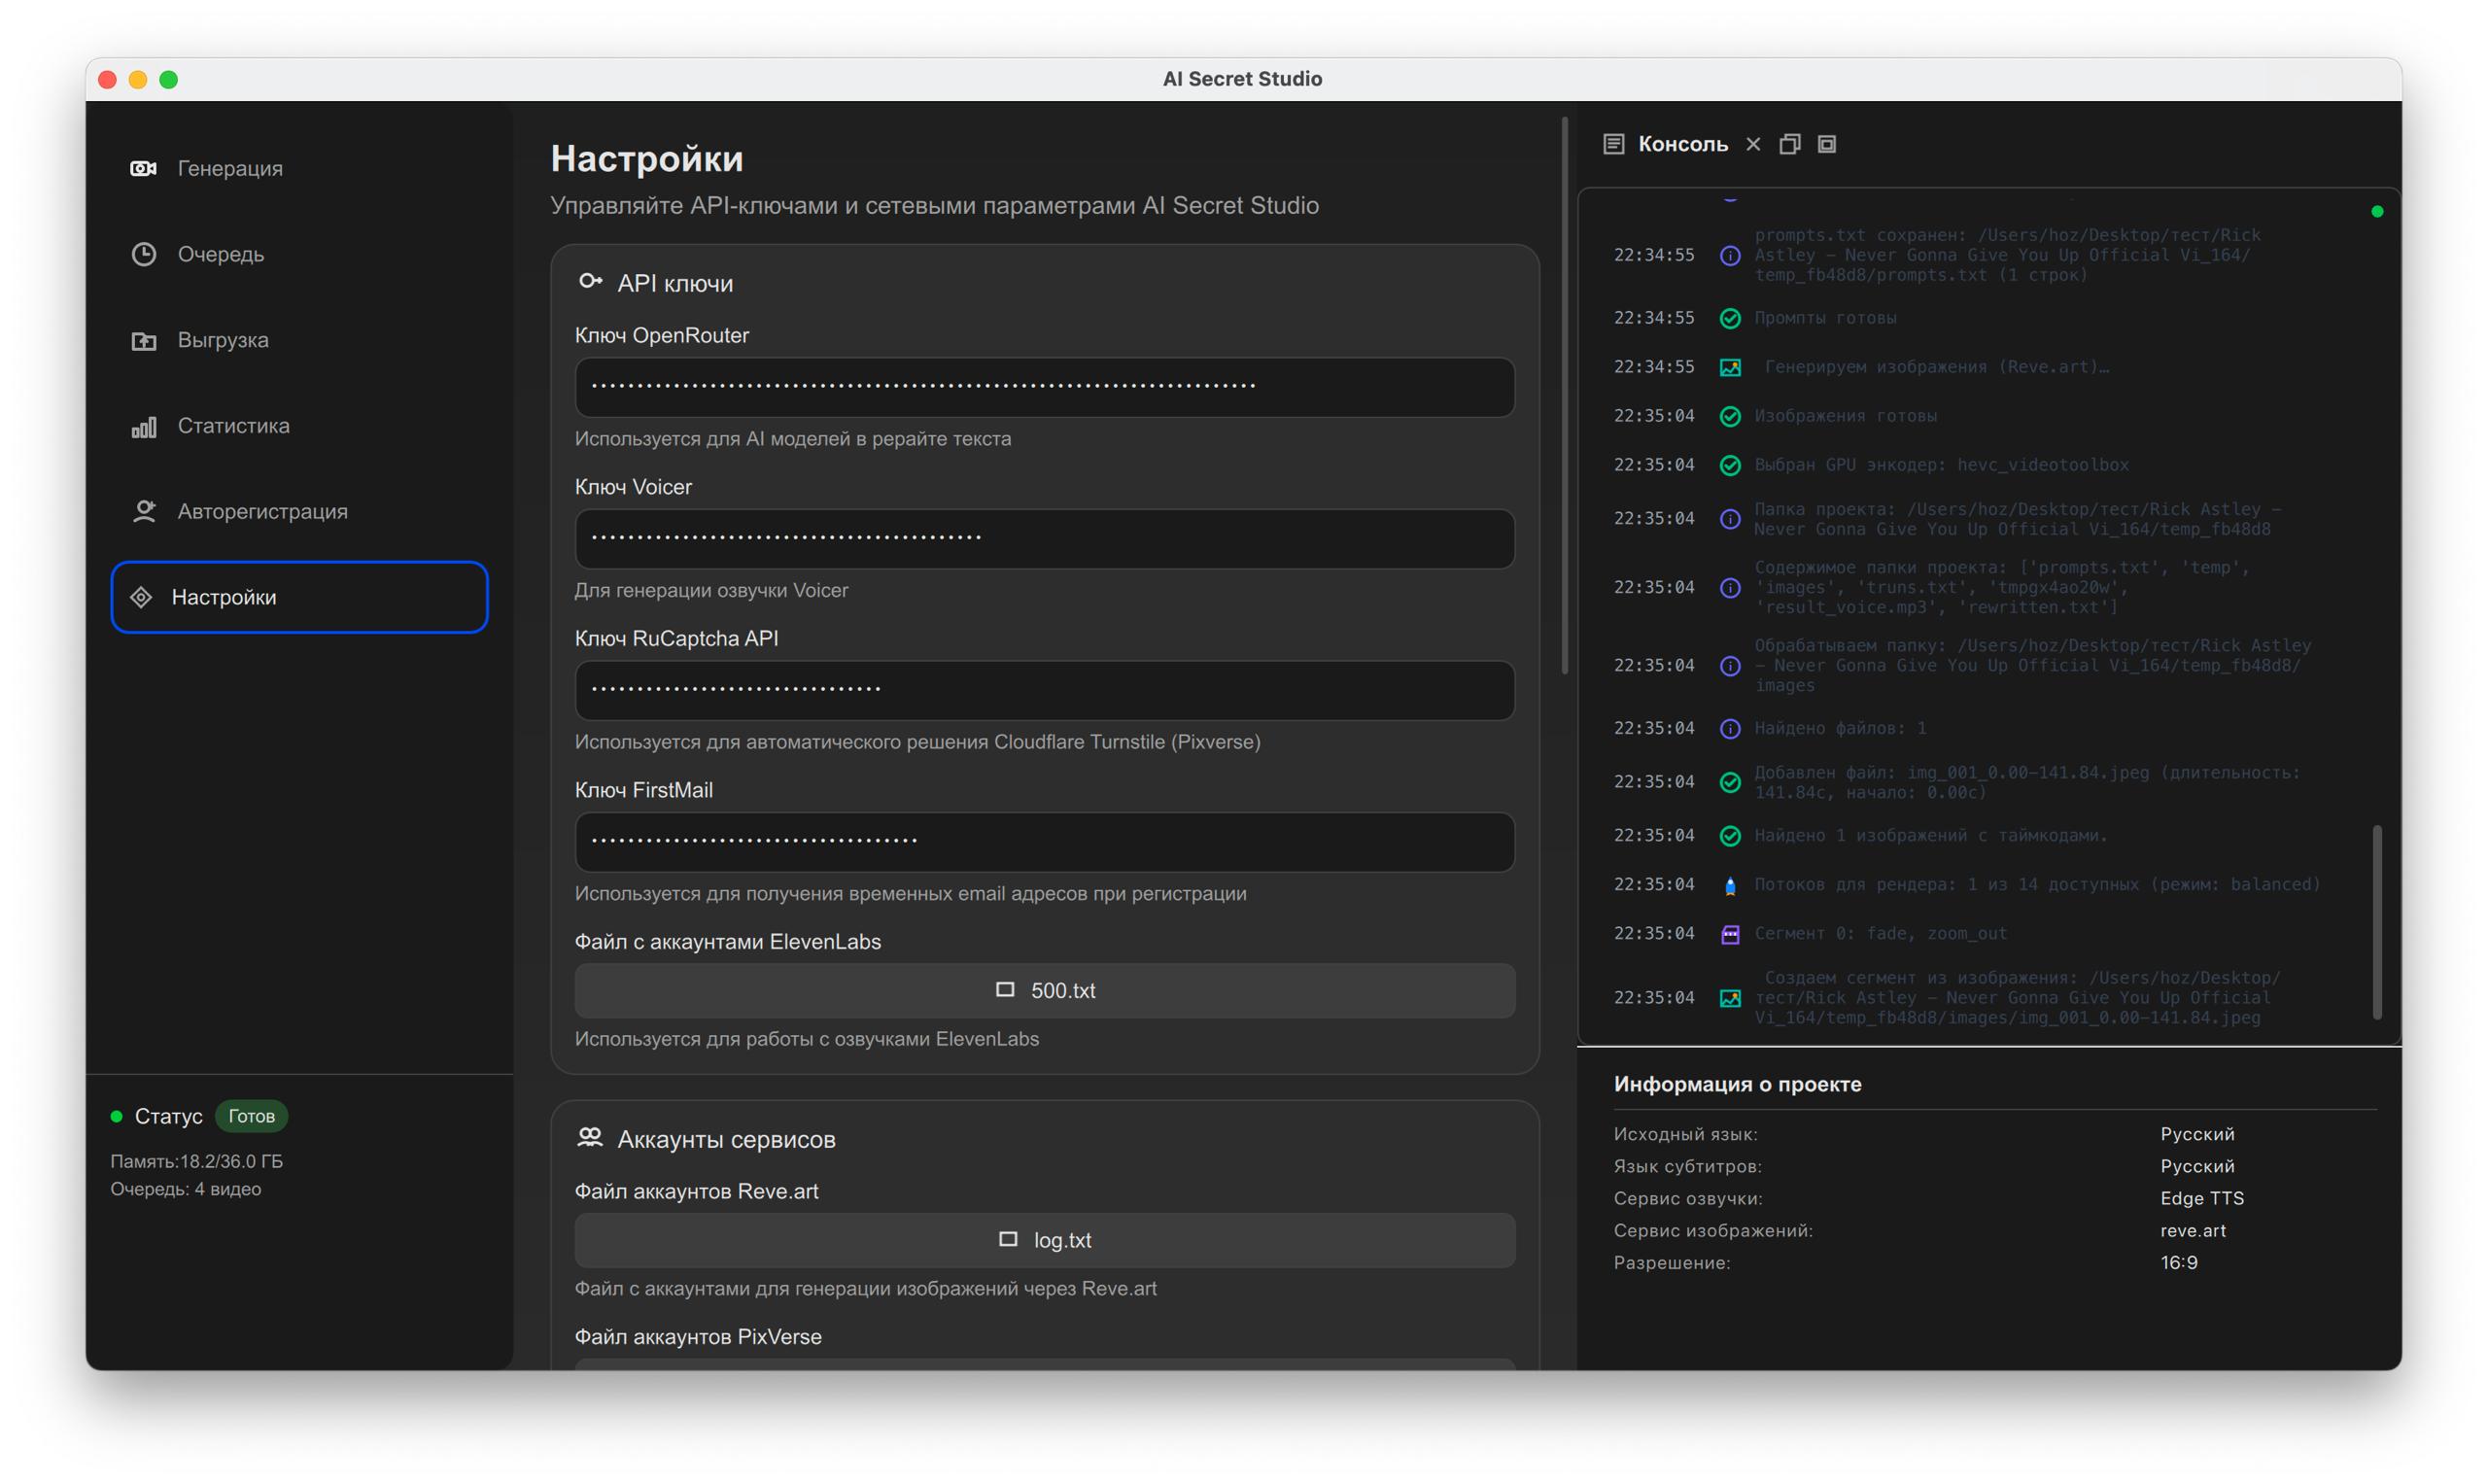Click the Autoregistration user icon
Image resolution: width=2488 pixels, height=1484 pixels.
(x=143, y=512)
